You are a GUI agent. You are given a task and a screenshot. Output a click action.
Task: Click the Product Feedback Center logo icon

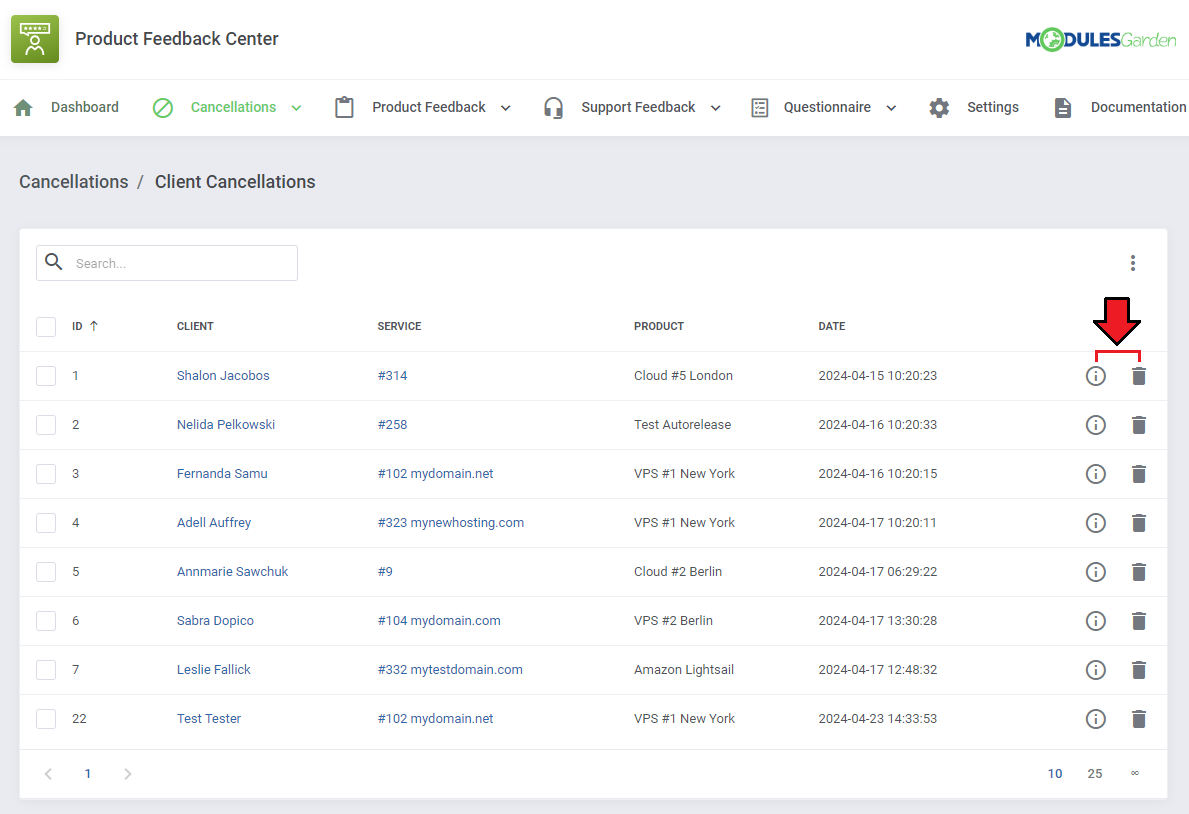click(35, 39)
